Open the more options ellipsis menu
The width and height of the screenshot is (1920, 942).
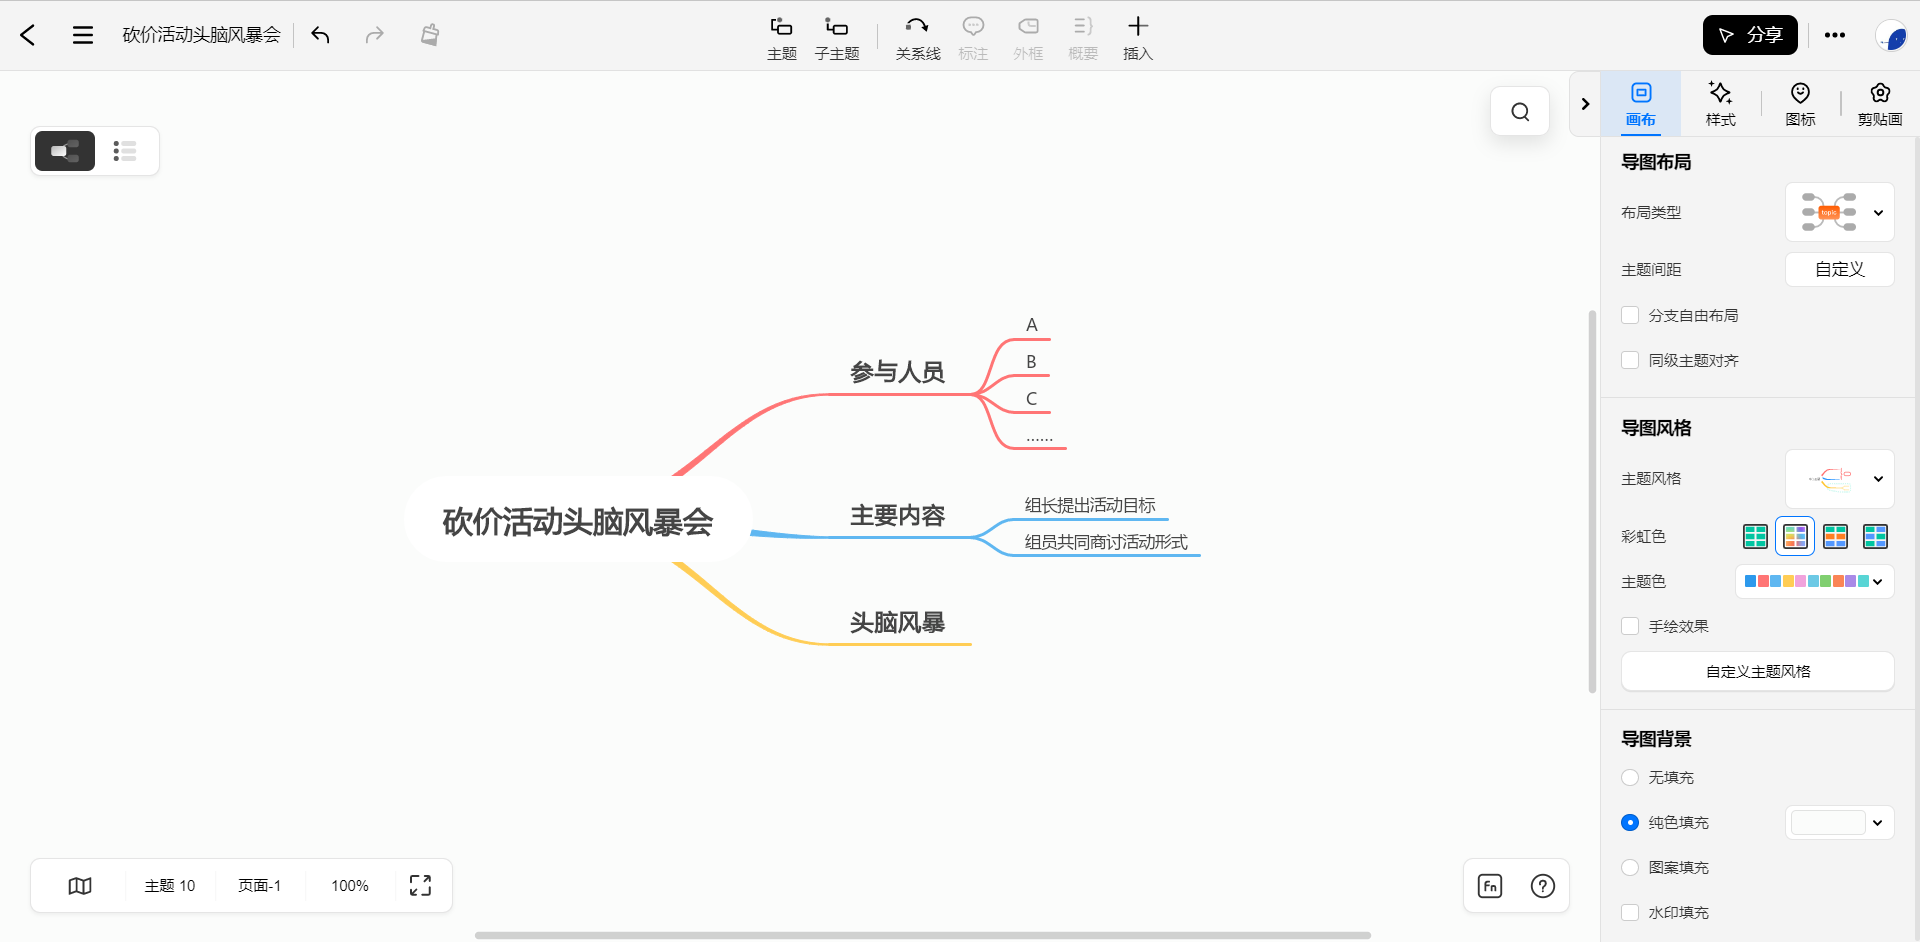(1835, 35)
